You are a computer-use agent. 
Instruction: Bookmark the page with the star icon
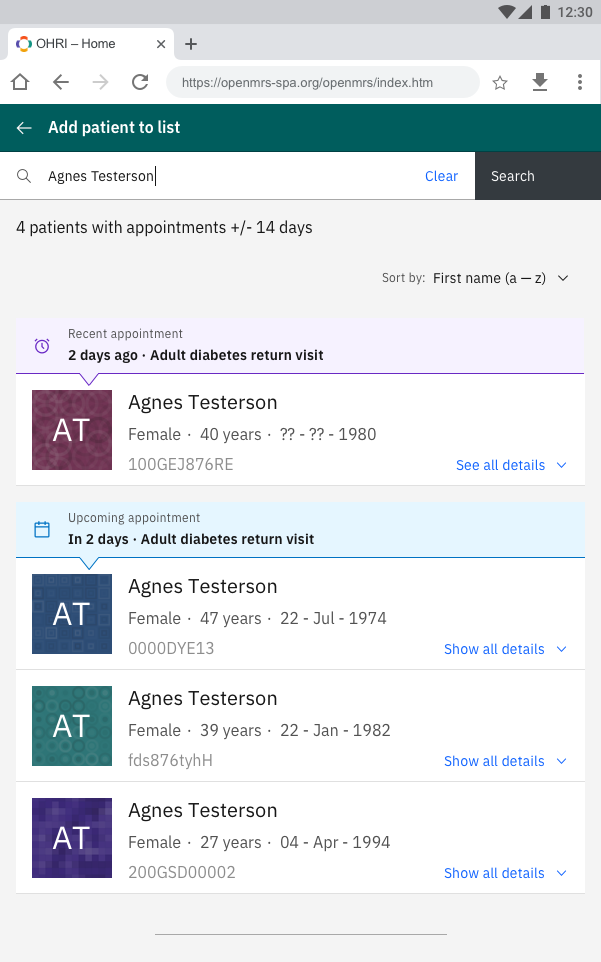500,83
